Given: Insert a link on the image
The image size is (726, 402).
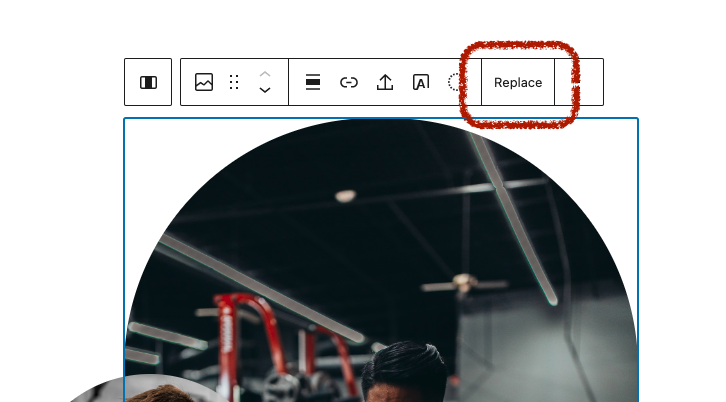Looking at the screenshot, I should [x=349, y=82].
